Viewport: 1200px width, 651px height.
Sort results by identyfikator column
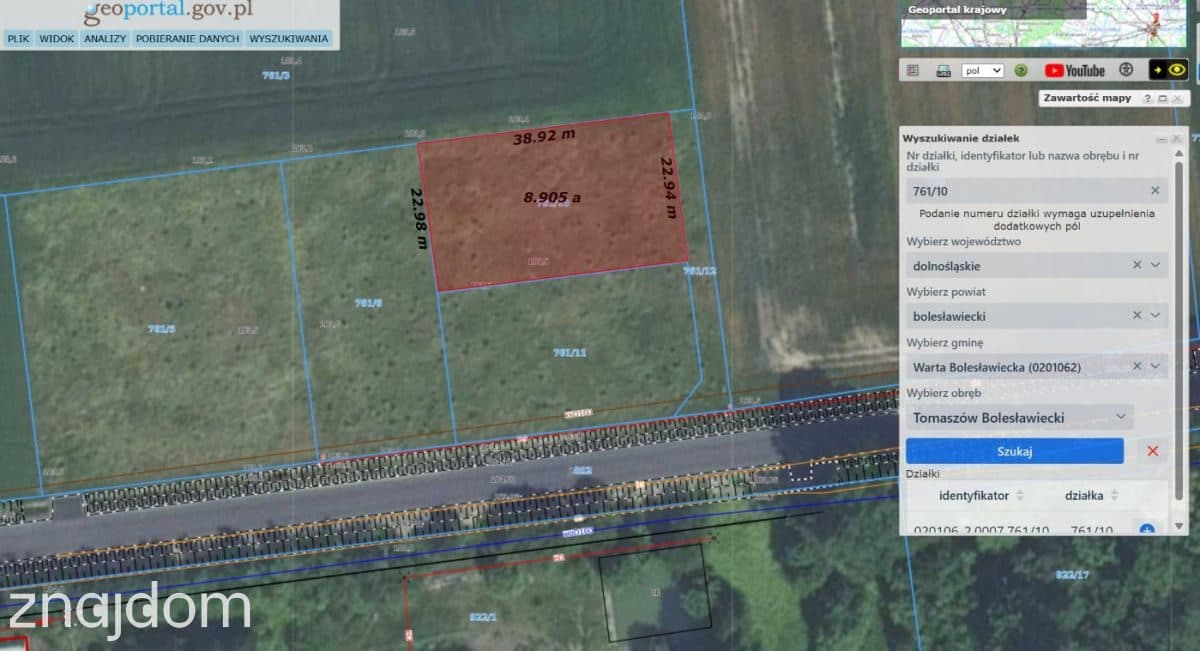click(1020, 495)
